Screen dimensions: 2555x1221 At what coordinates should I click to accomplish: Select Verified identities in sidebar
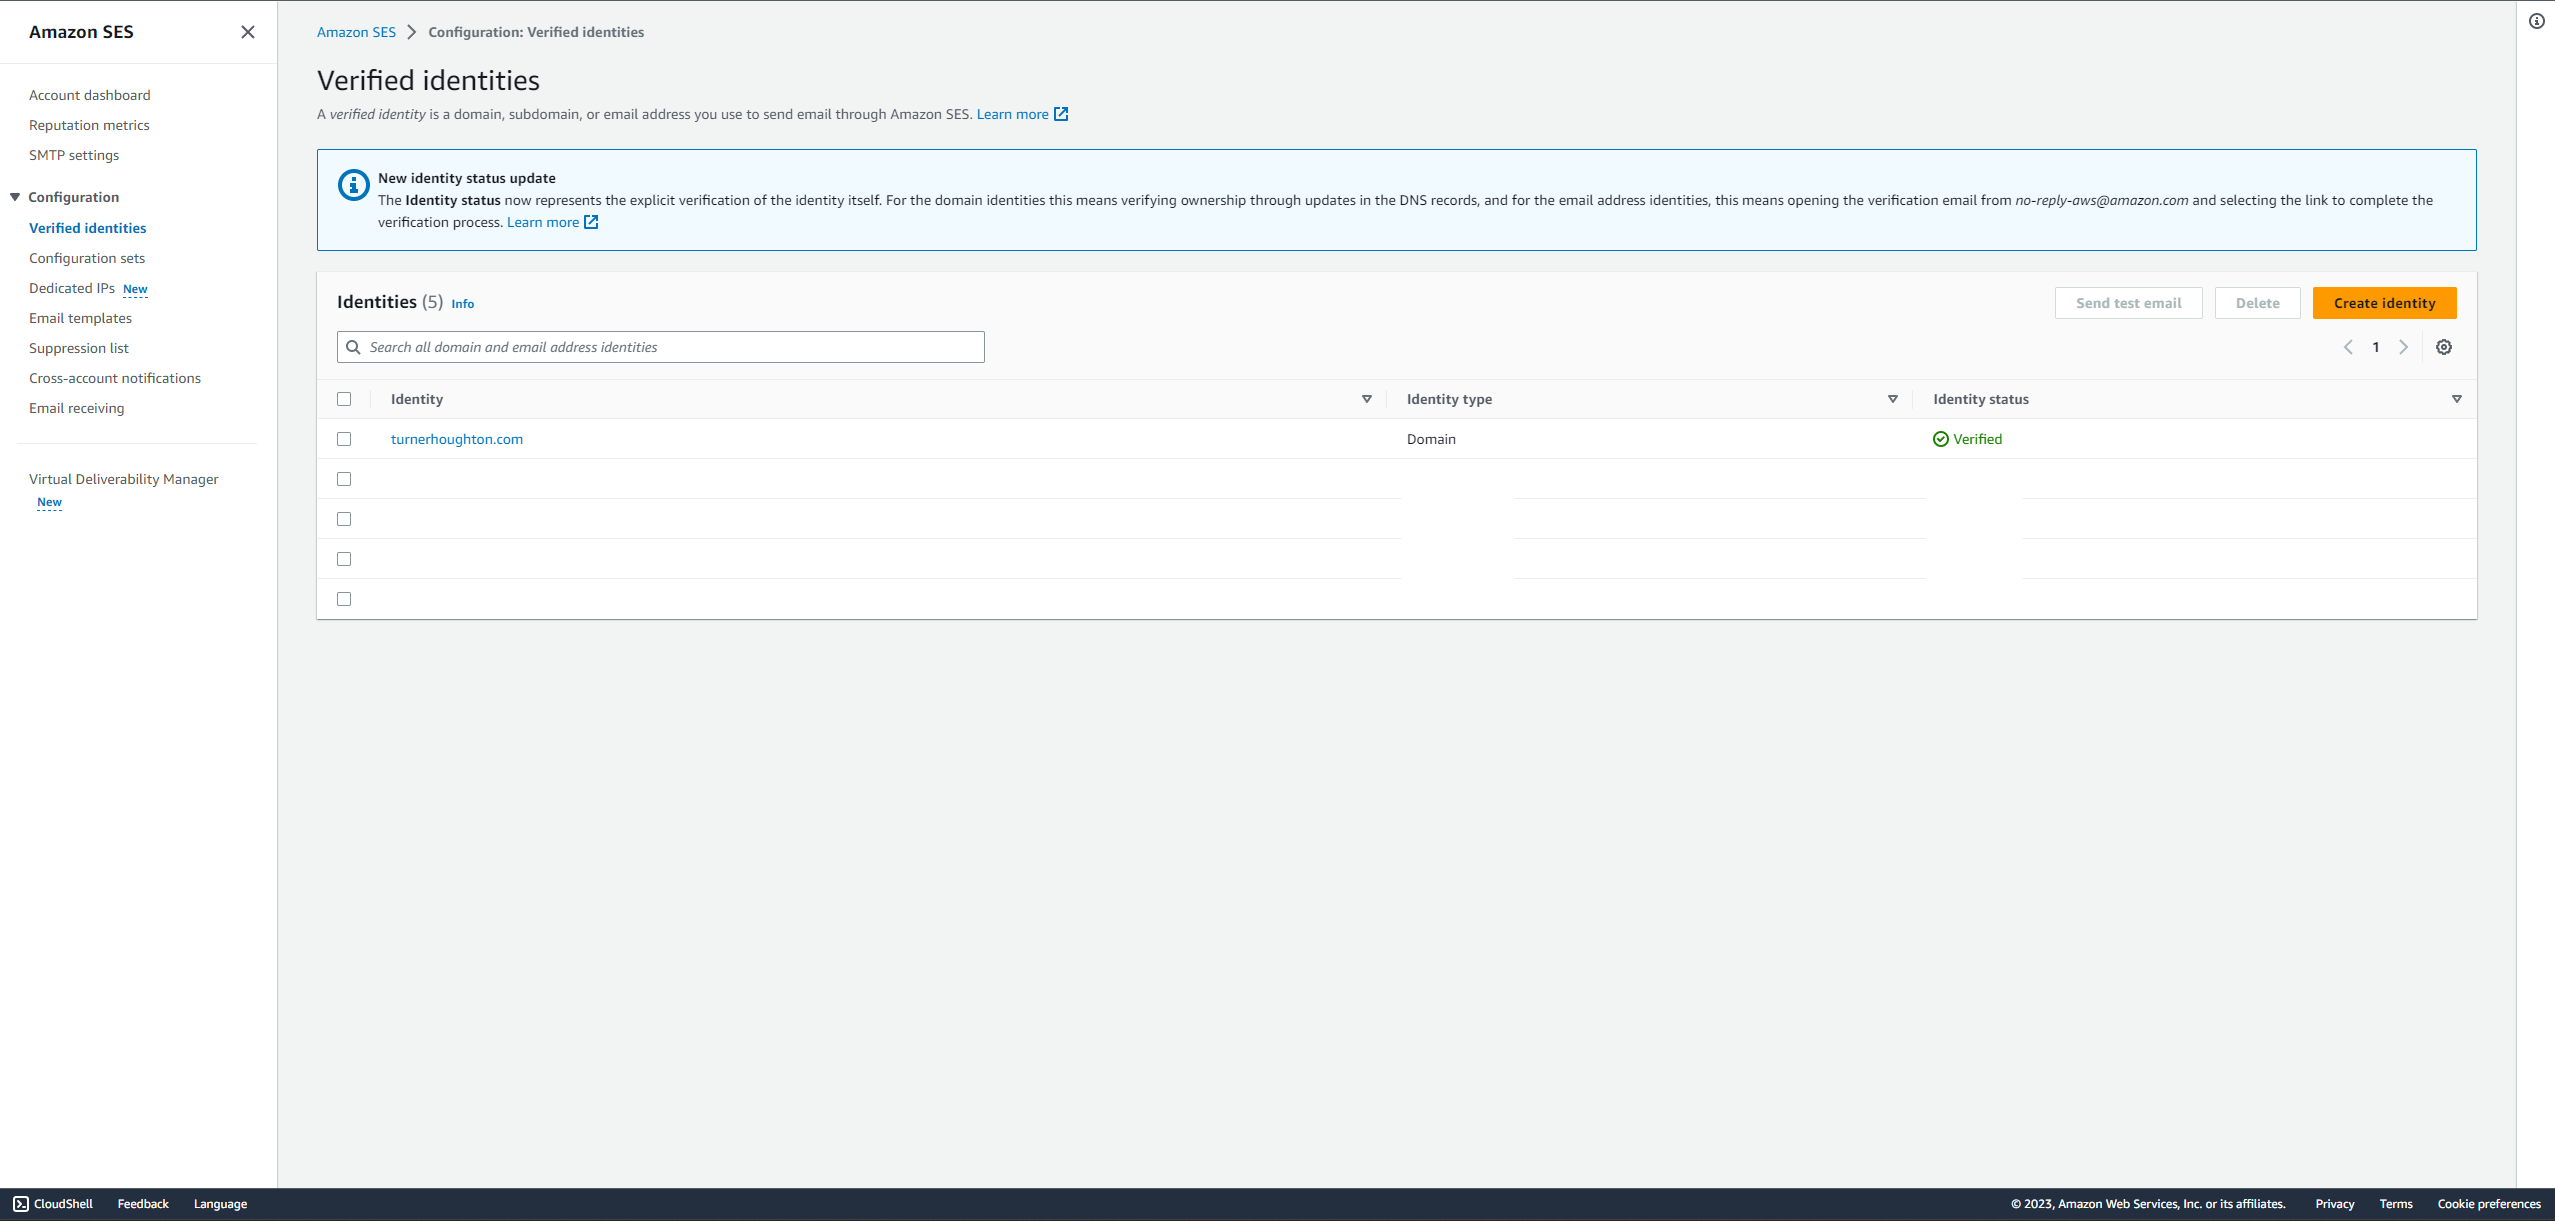(88, 228)
